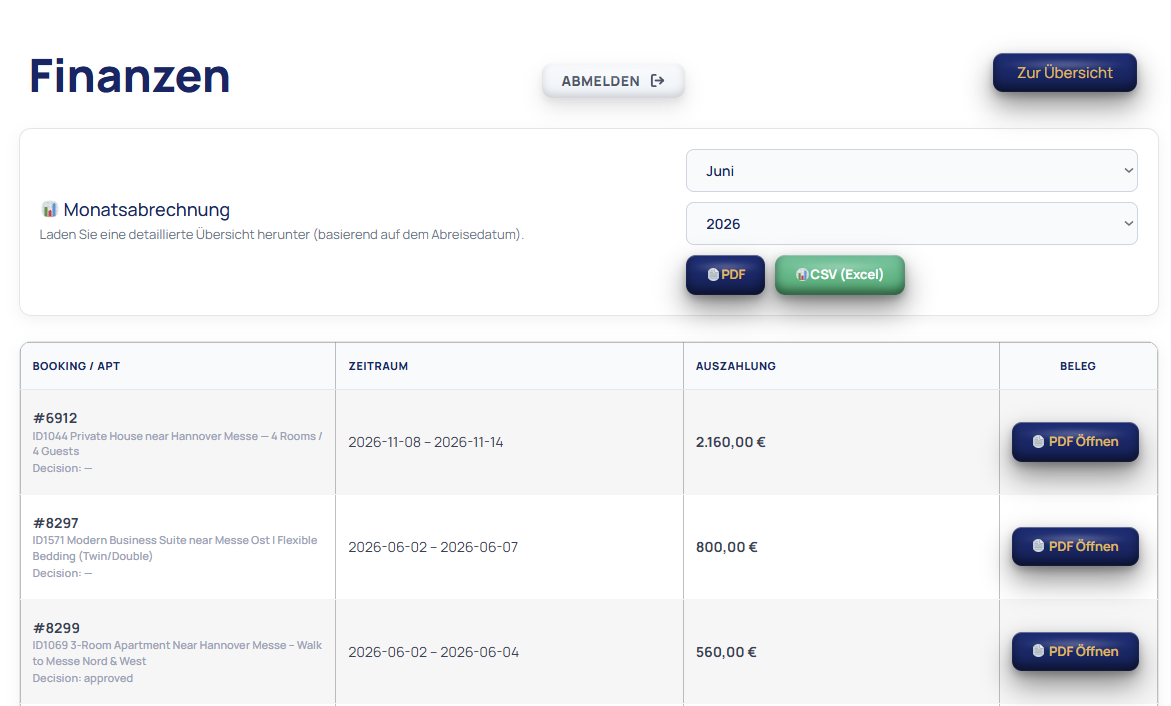The image size is (1171, 706).
Task: Click the Finanzen page heading
Action: (129, 75)
